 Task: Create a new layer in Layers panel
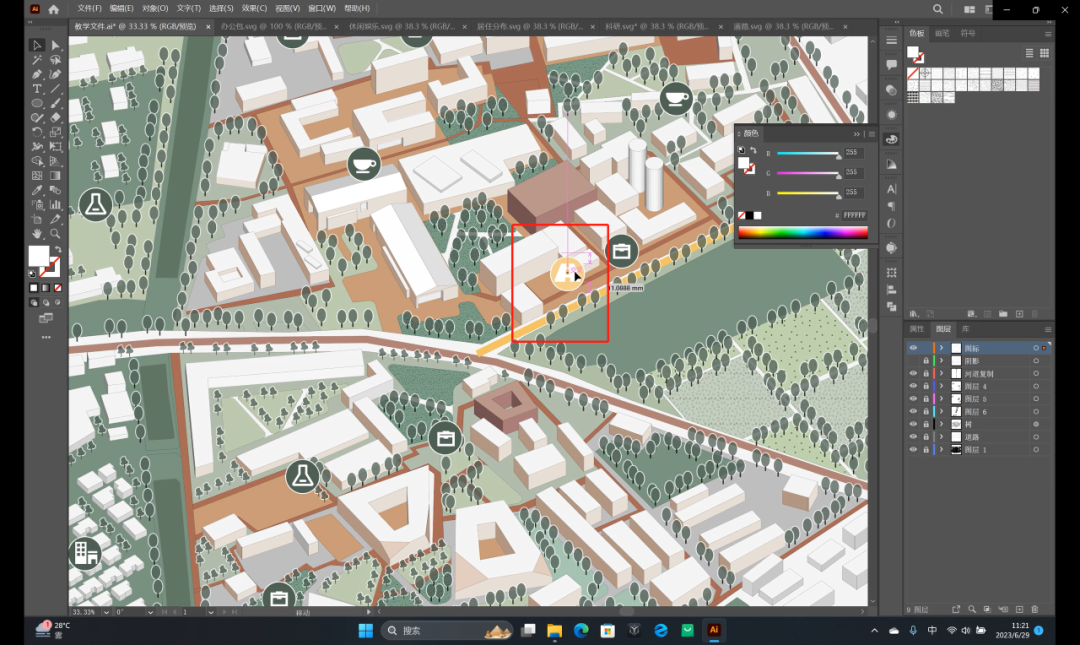[x=1019, y=609]
